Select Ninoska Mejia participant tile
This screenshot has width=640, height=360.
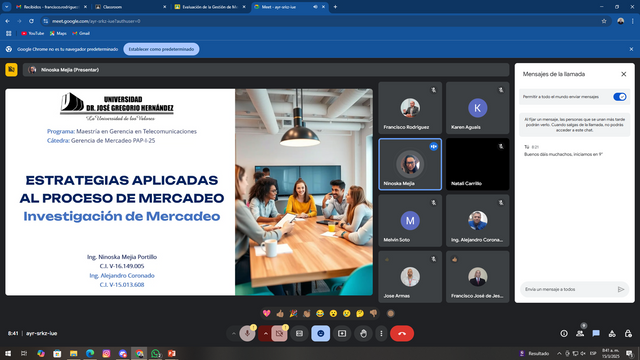410,164
